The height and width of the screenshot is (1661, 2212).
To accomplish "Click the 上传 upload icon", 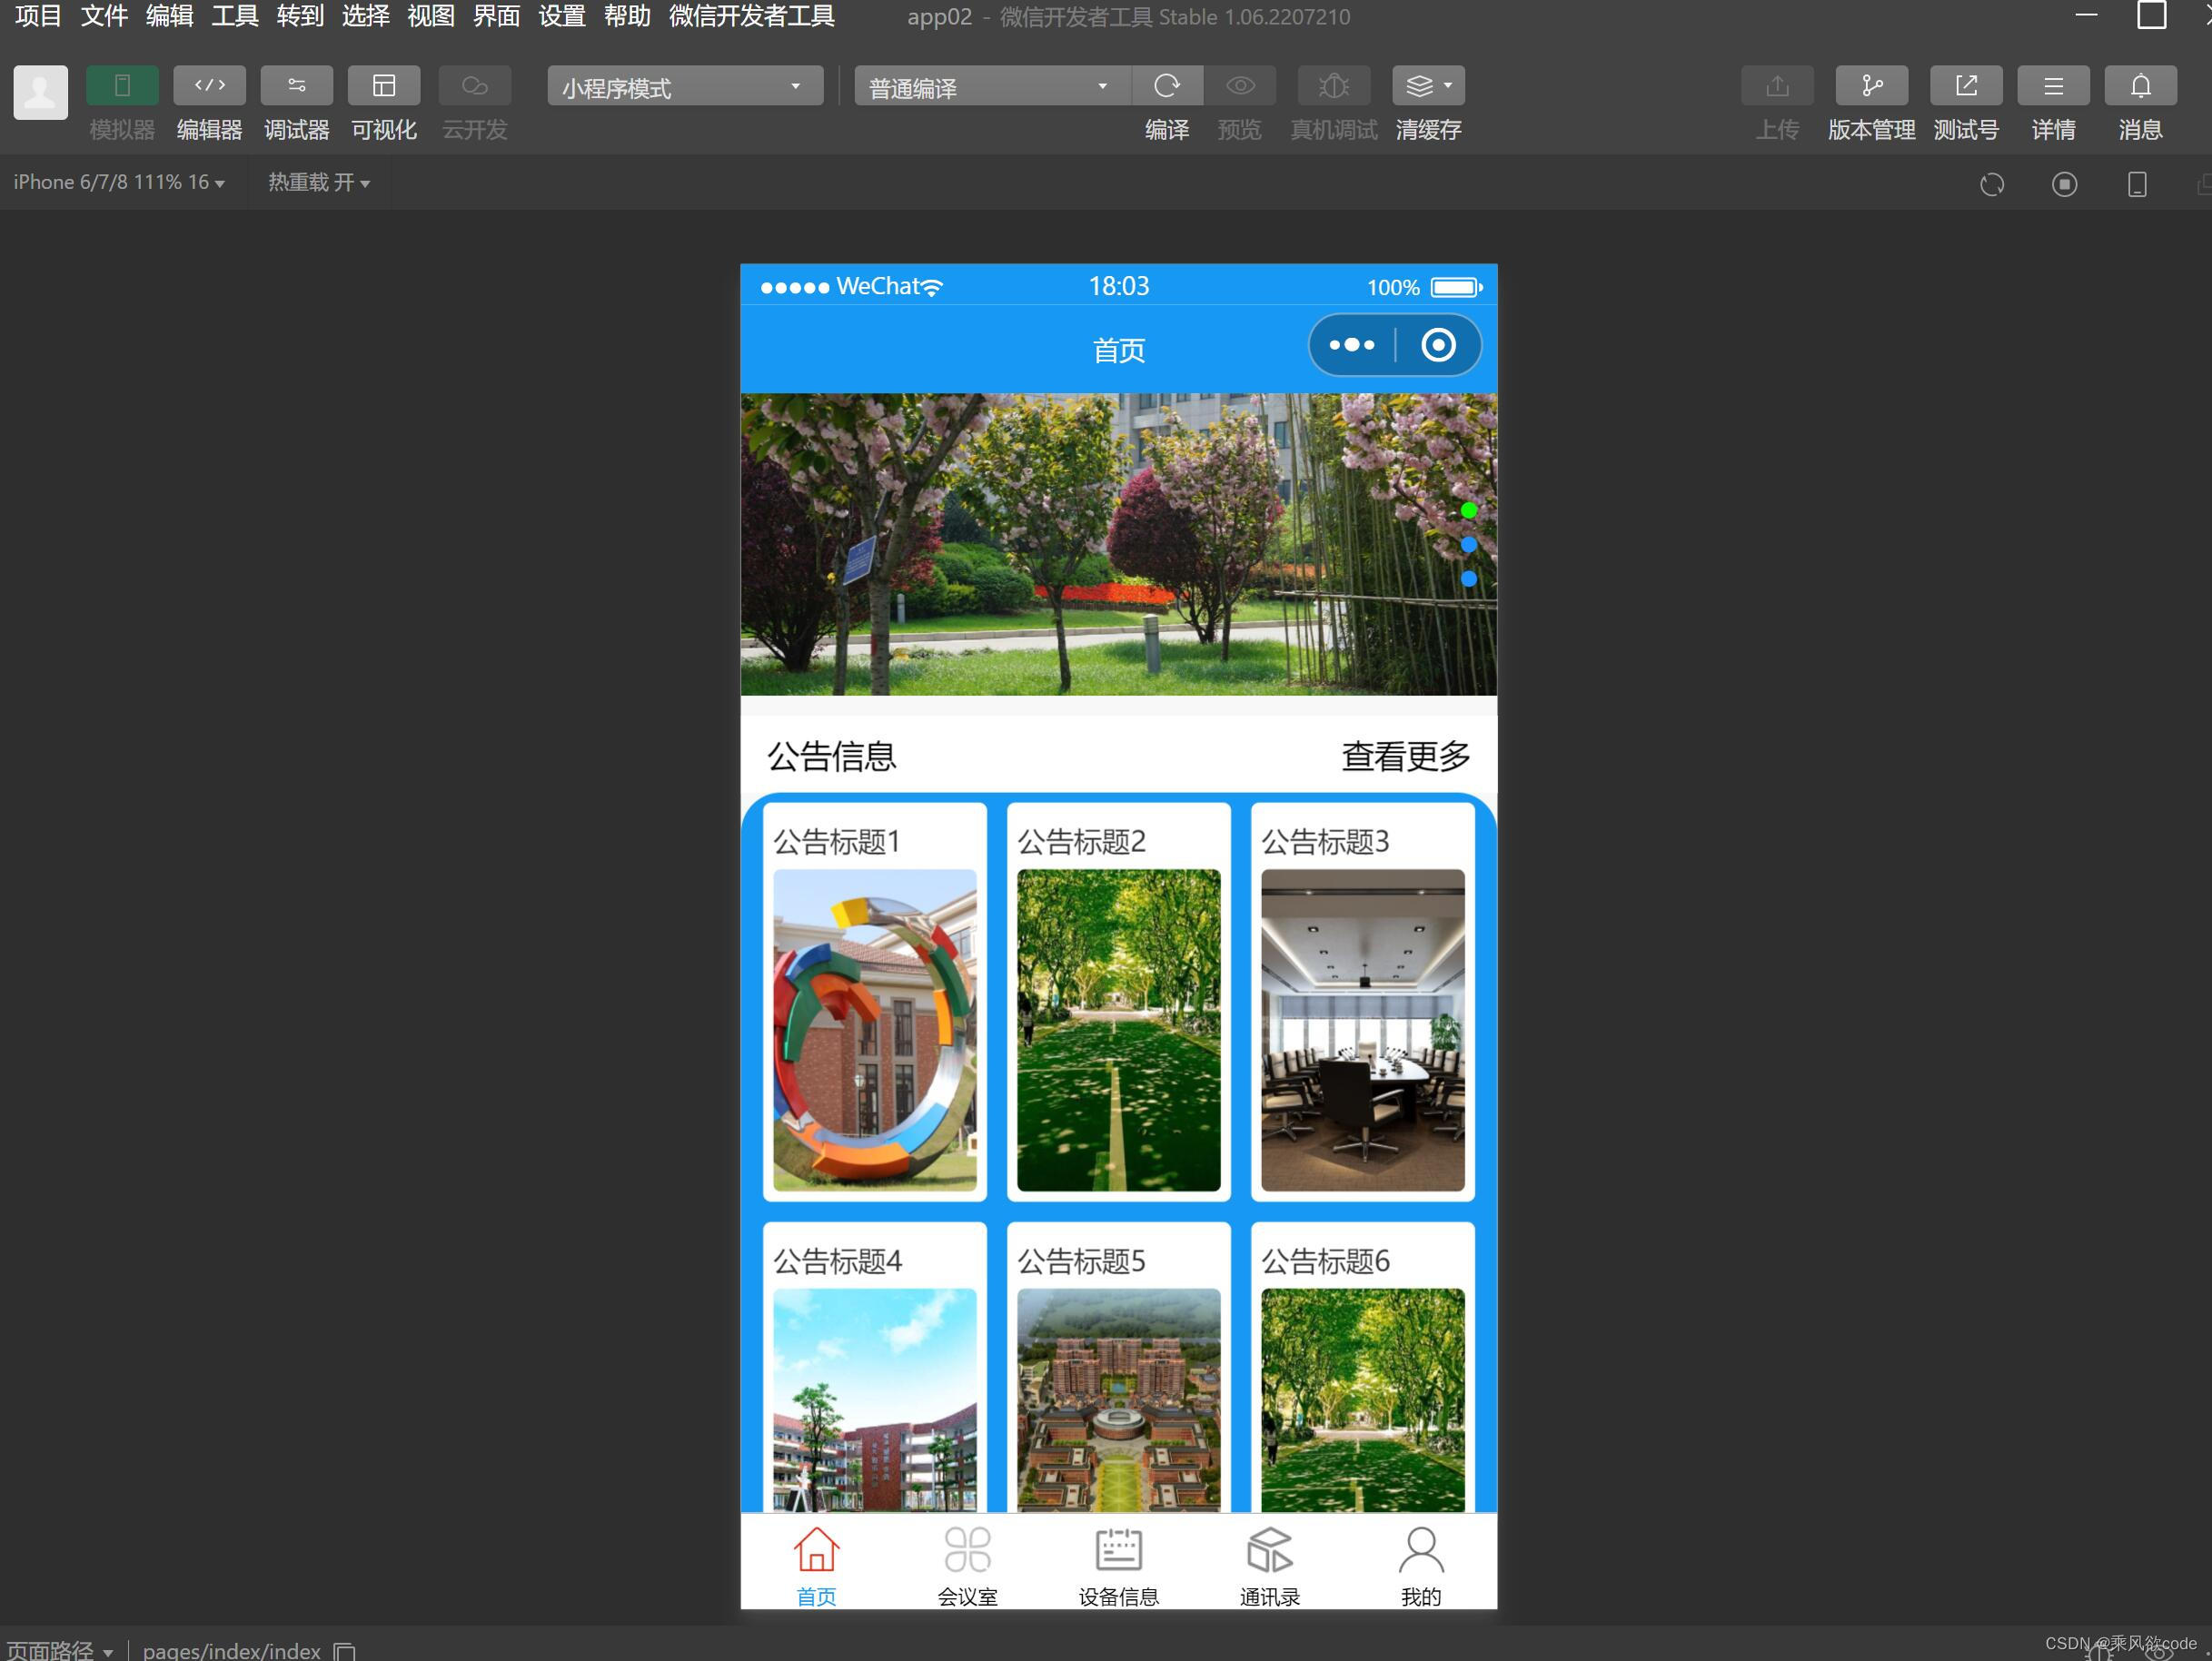I will [x=1777, y=86].
